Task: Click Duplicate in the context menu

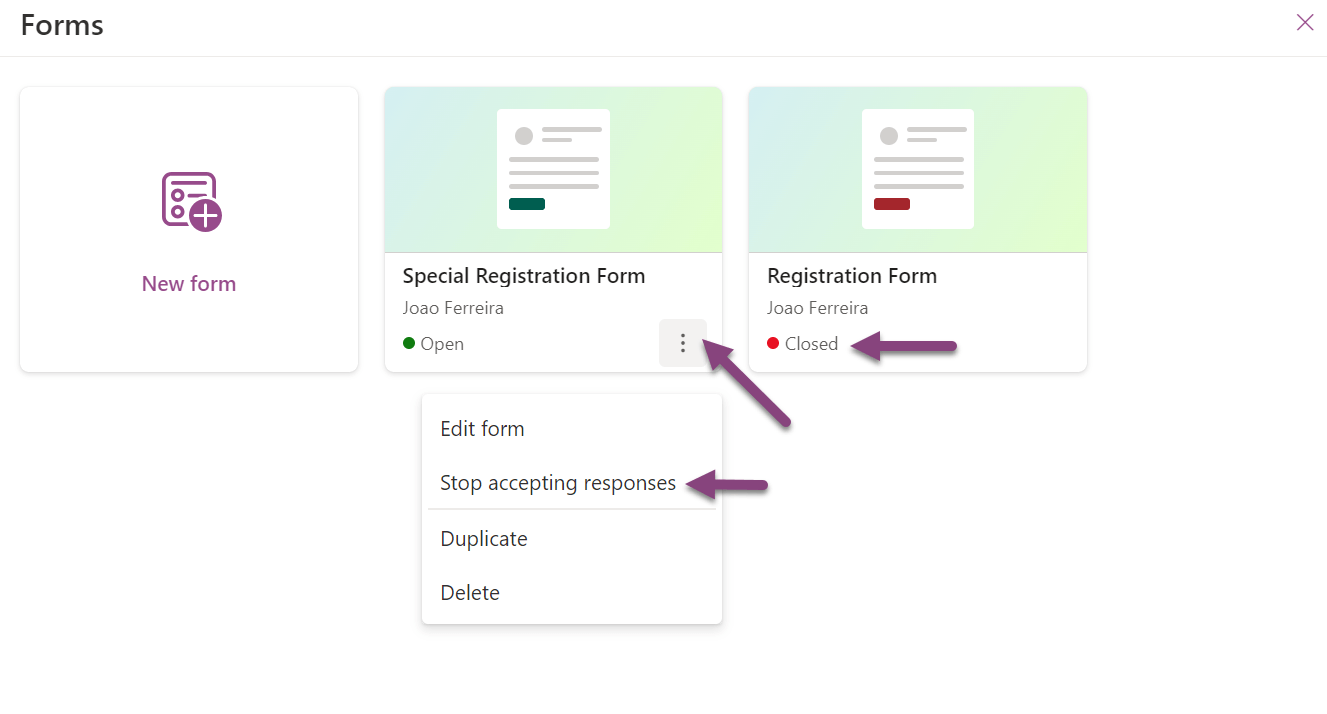Action: click(x=484, y=539)
